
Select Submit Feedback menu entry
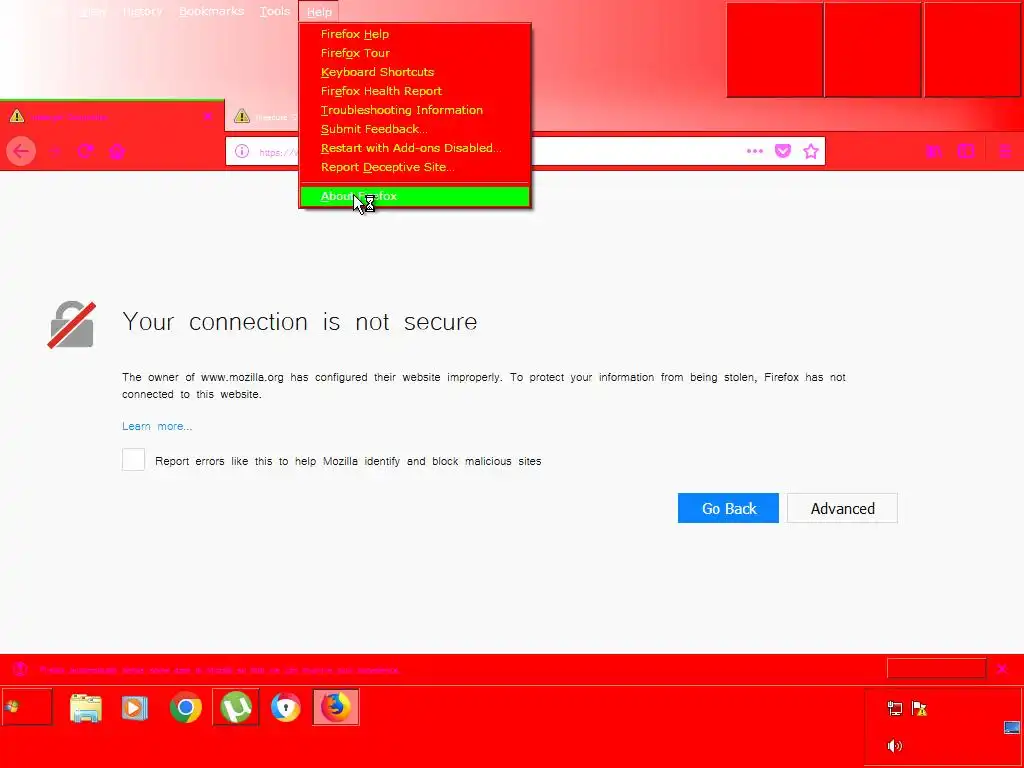pyautogui.click(x=415, y=129)
